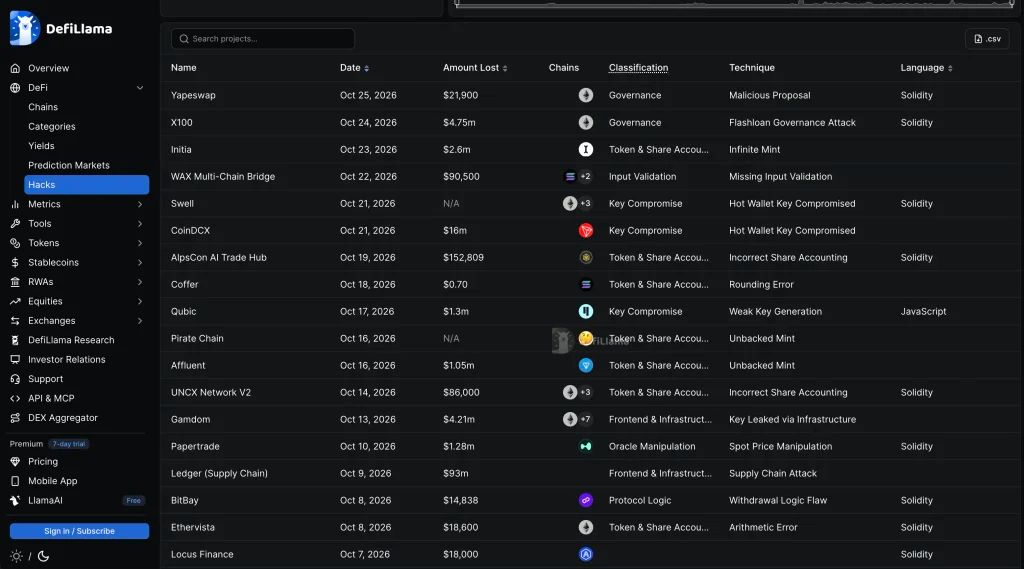This screenshot has width=1024, height=569.
Task: Click the API & MCP code icon
Action: pos(15,398)
